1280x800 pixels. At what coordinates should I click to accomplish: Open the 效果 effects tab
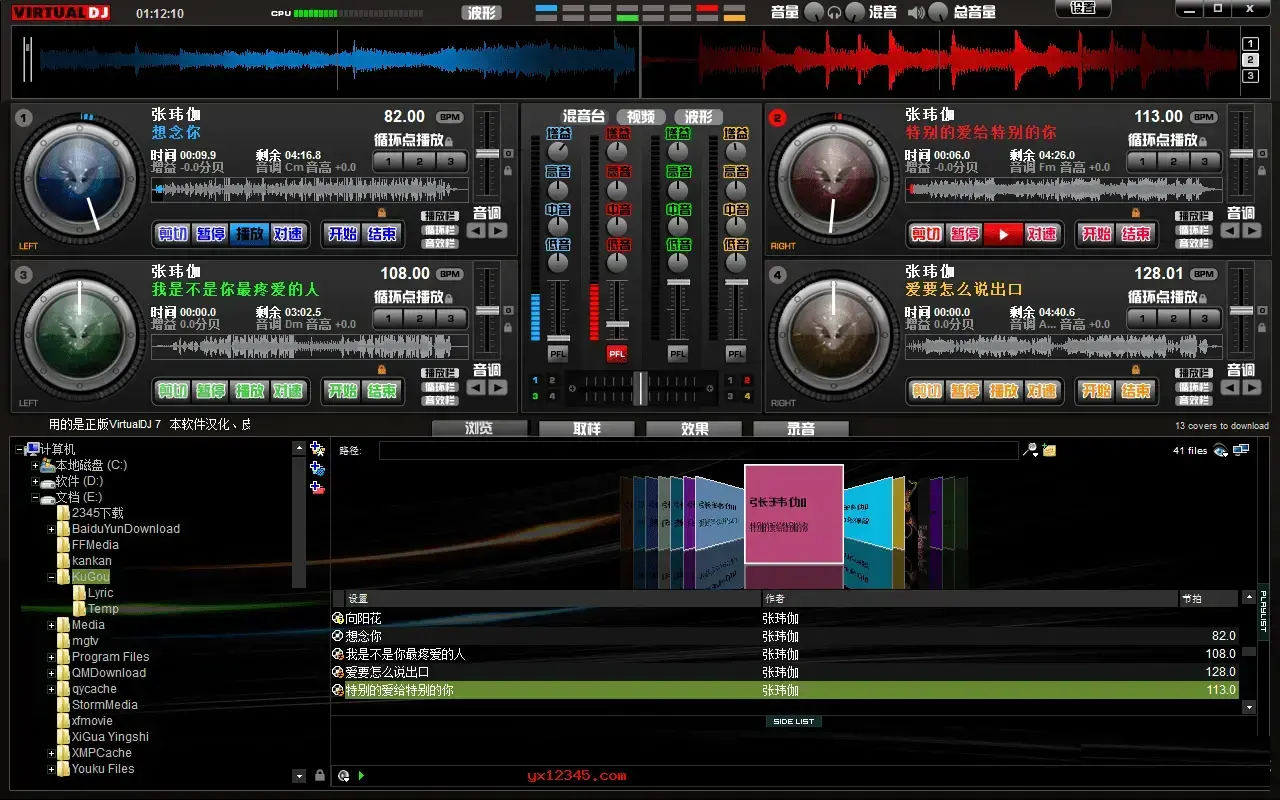click(694, 429)
